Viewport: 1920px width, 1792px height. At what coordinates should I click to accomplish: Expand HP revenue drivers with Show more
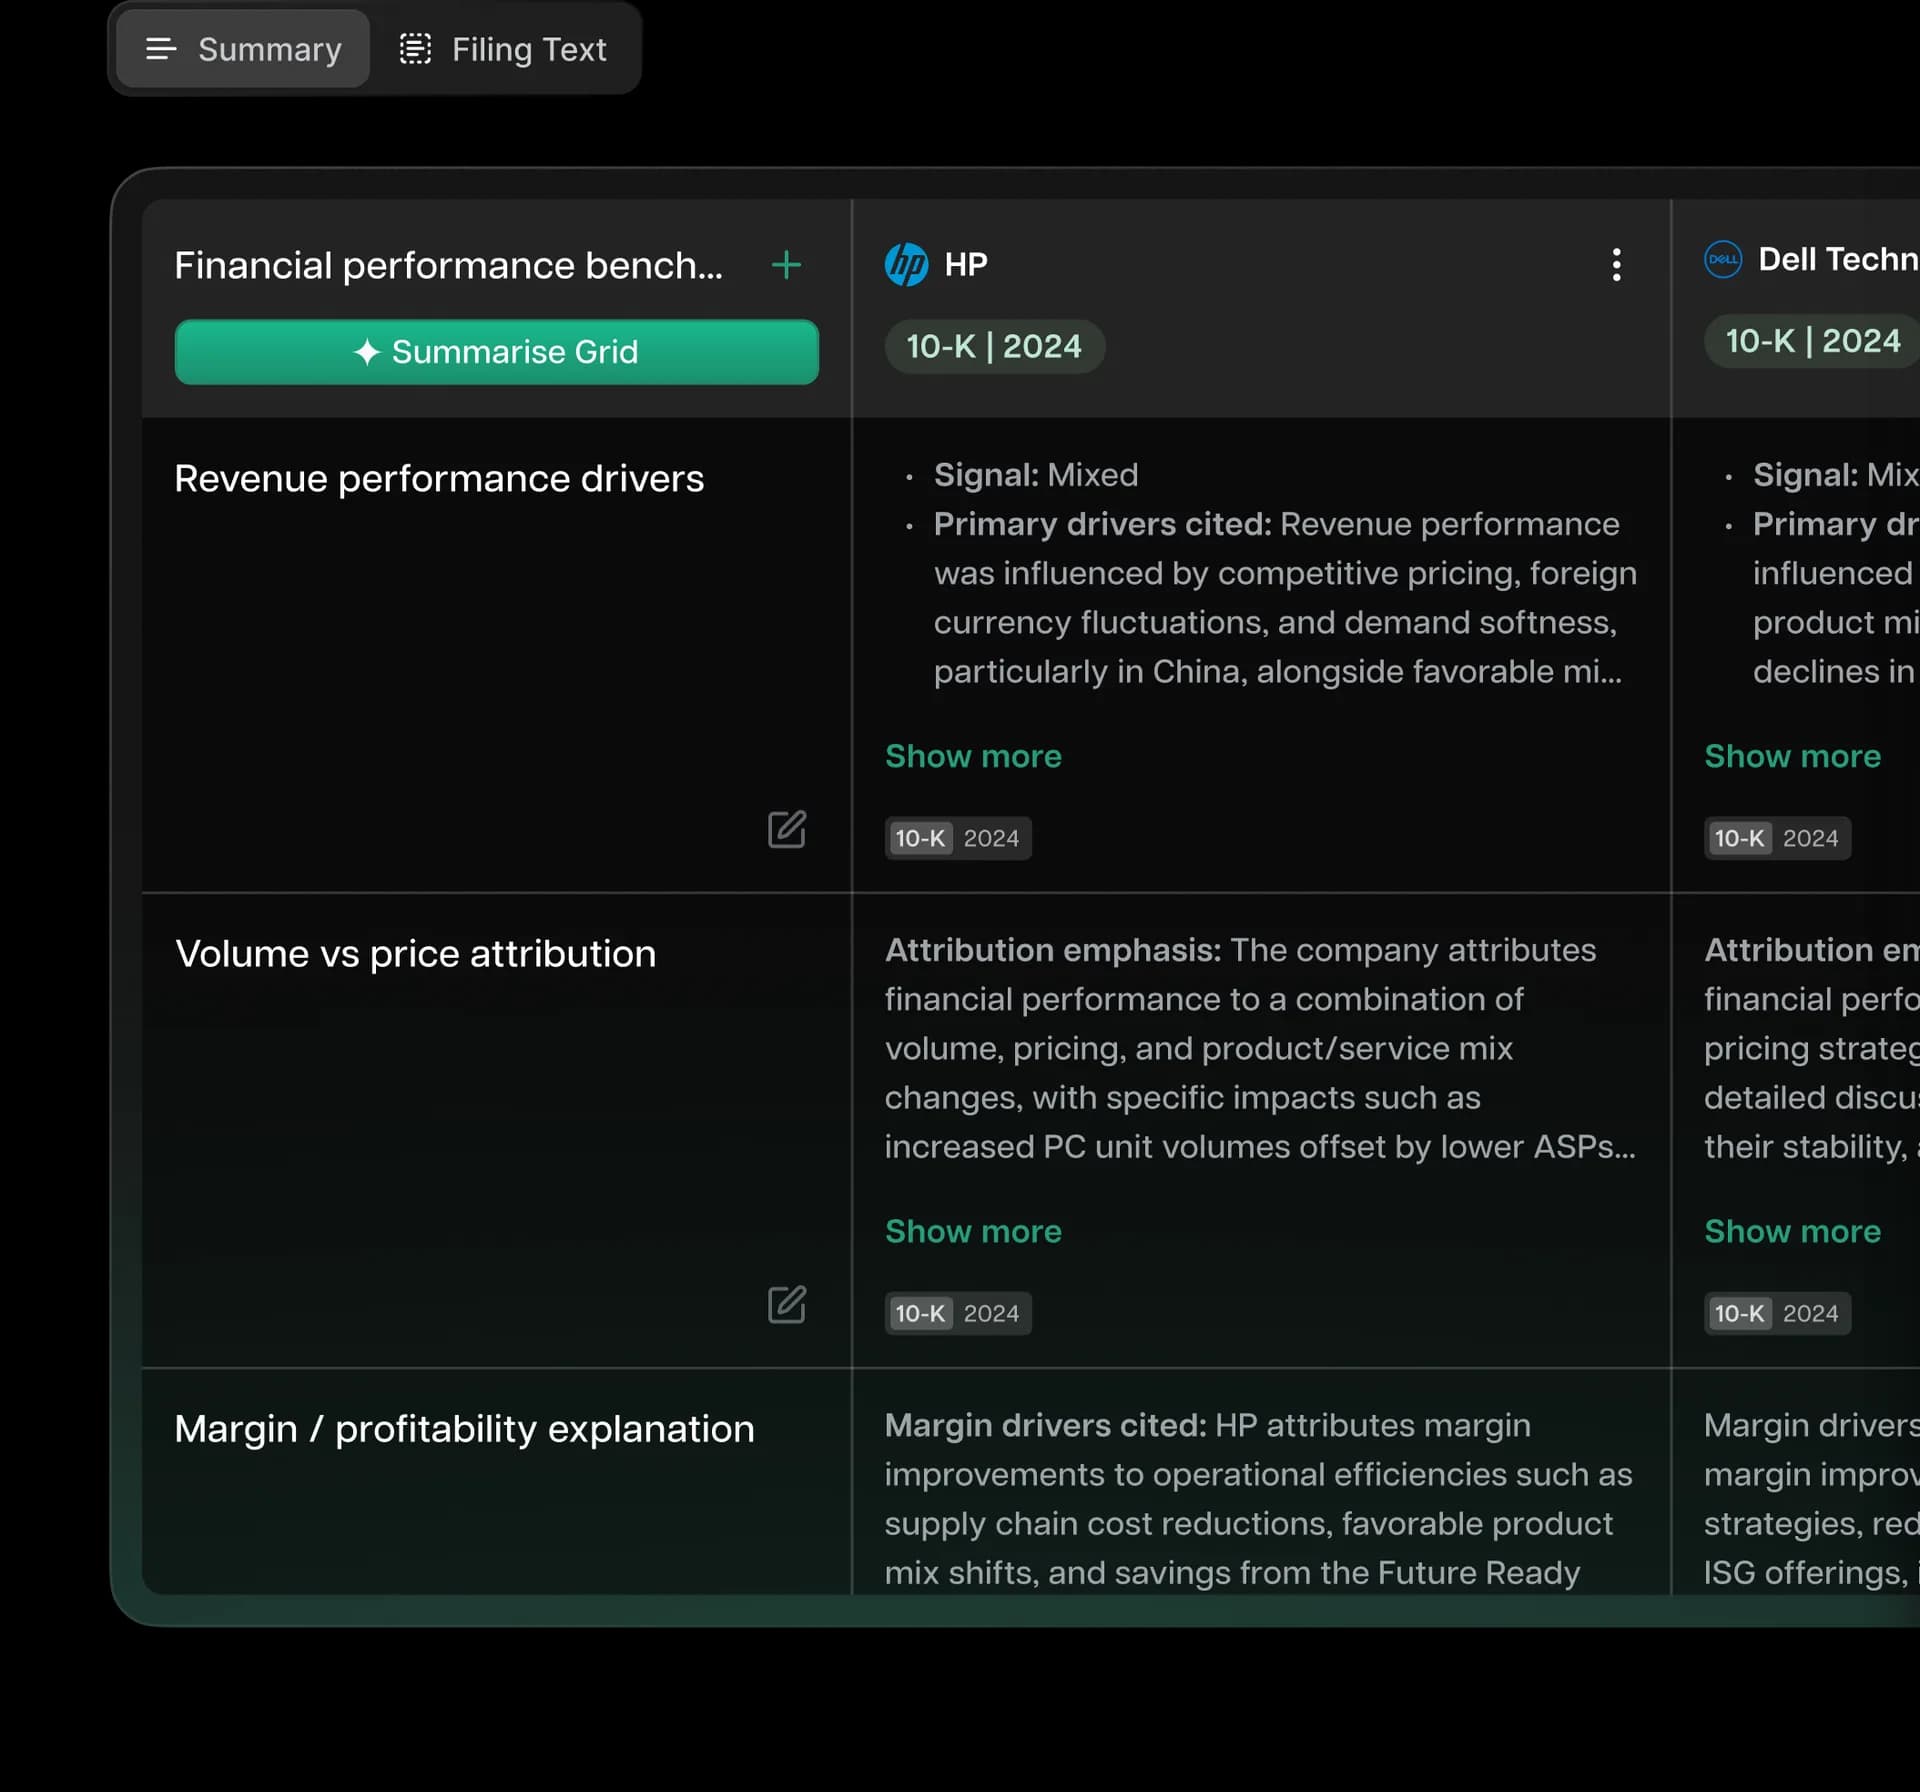pyautogui.click(x=972, y=756)
